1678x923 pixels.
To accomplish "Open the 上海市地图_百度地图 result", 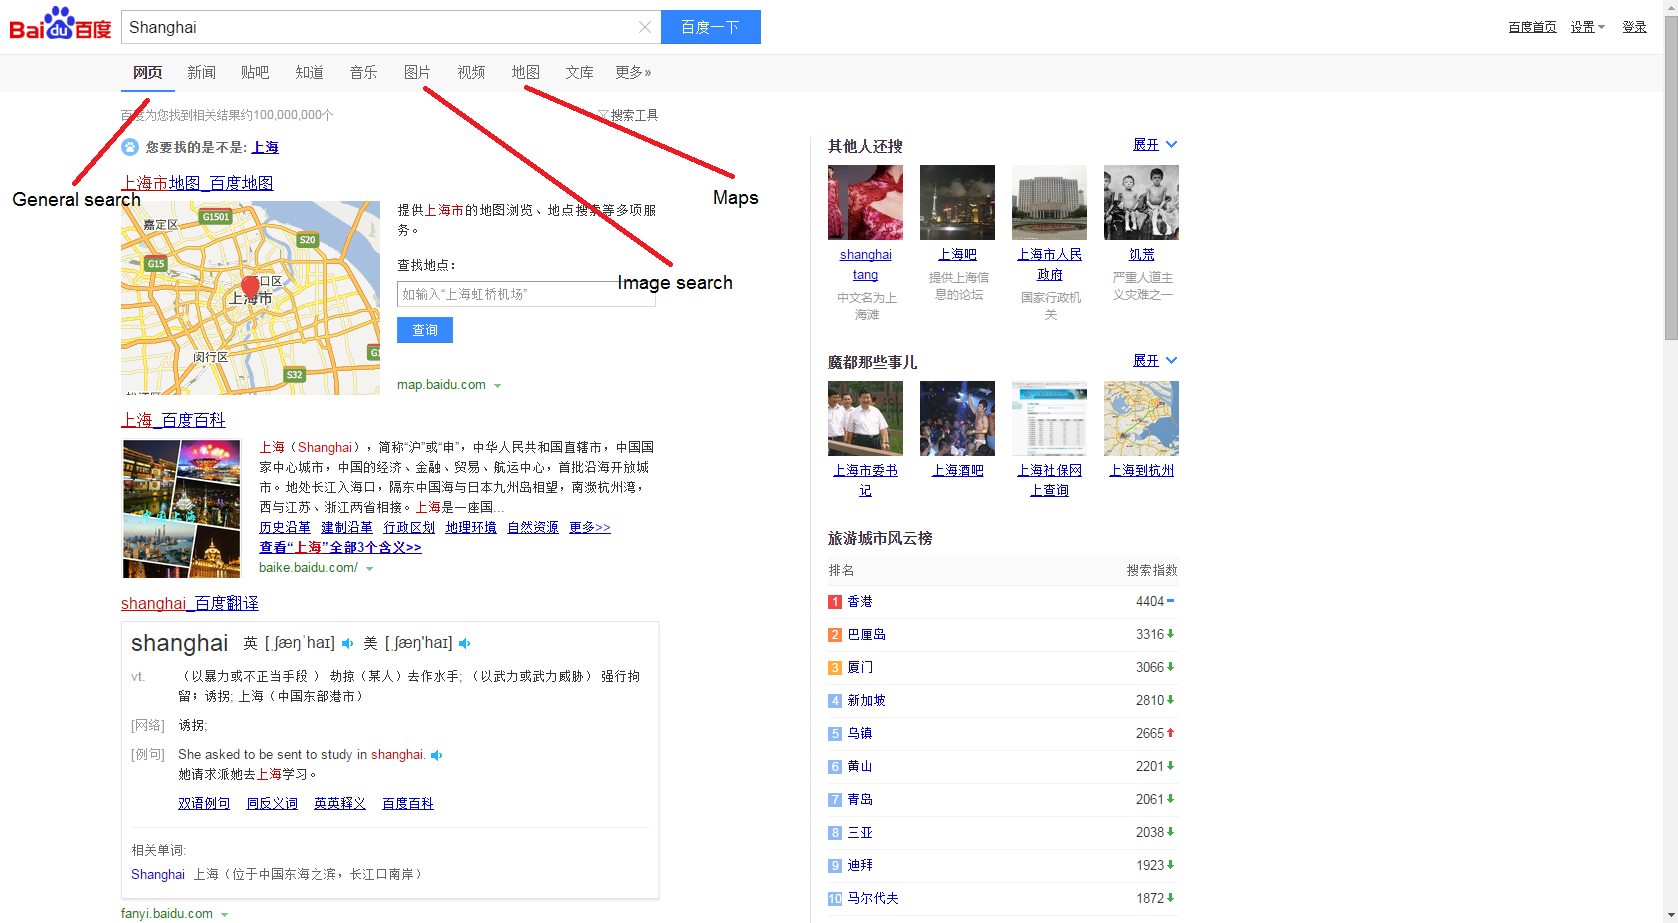I will (197, 183).
